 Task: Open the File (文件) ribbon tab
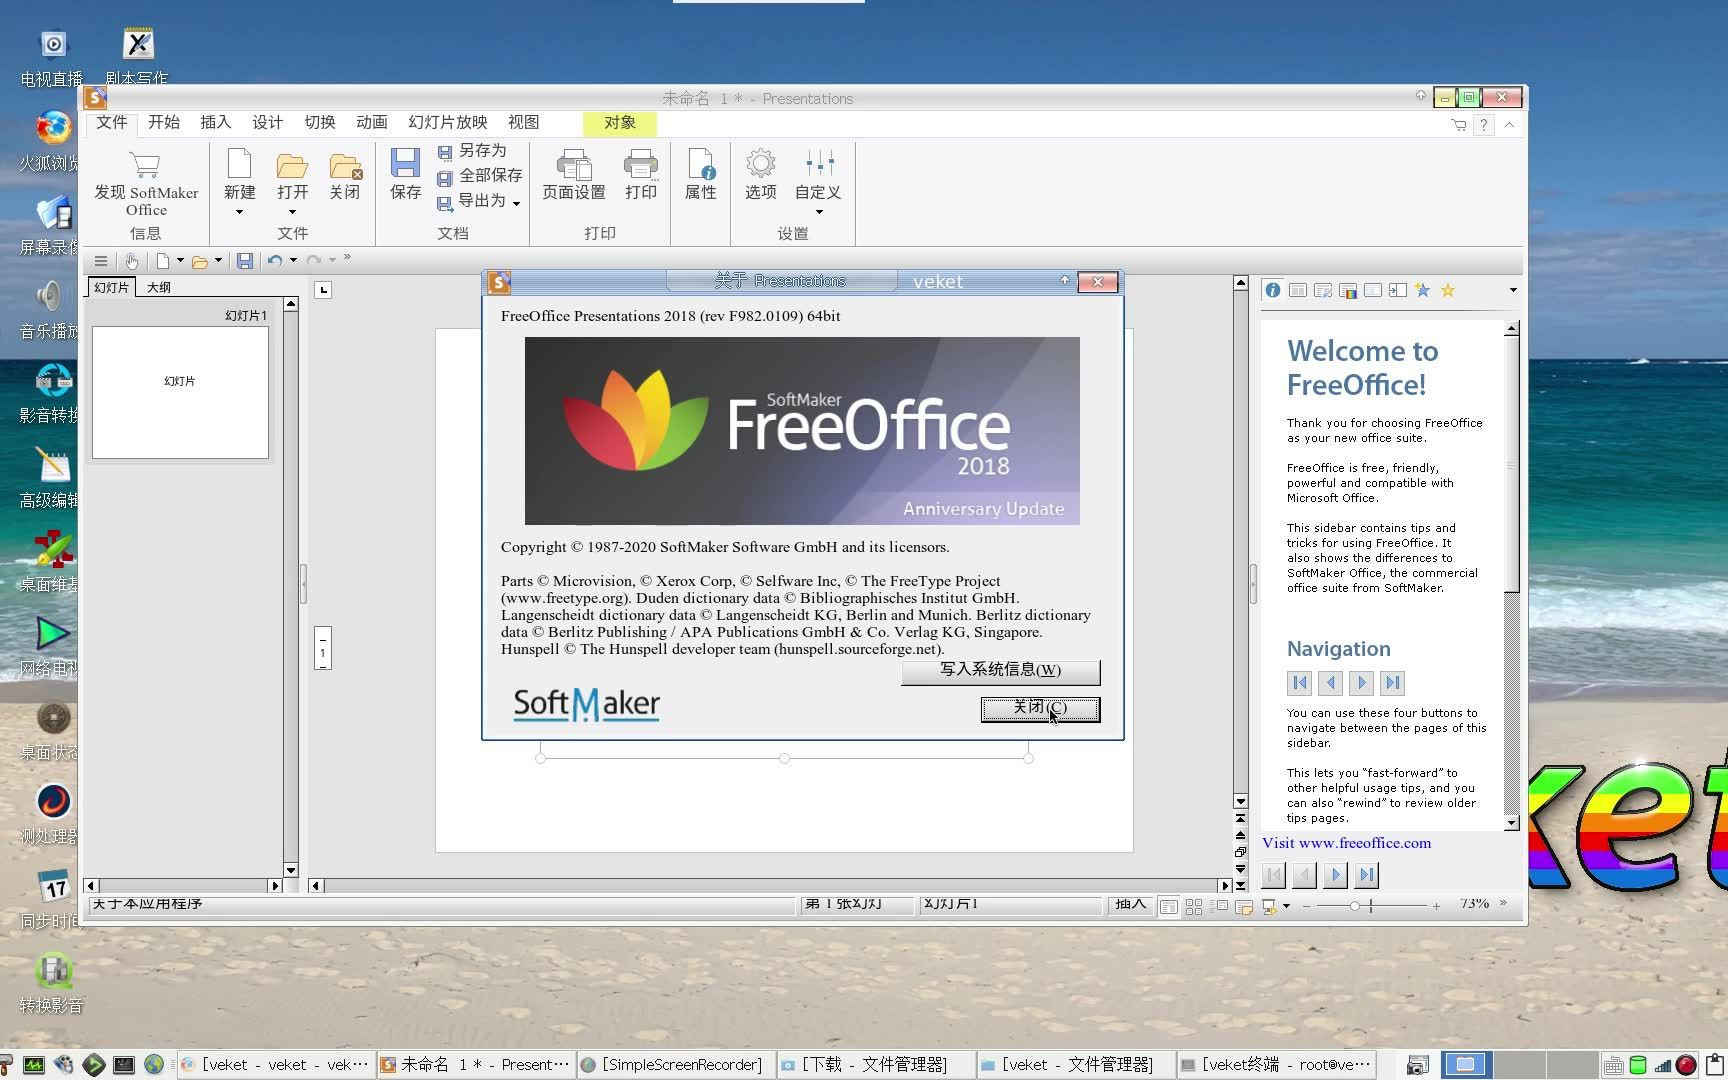point(112,122)
